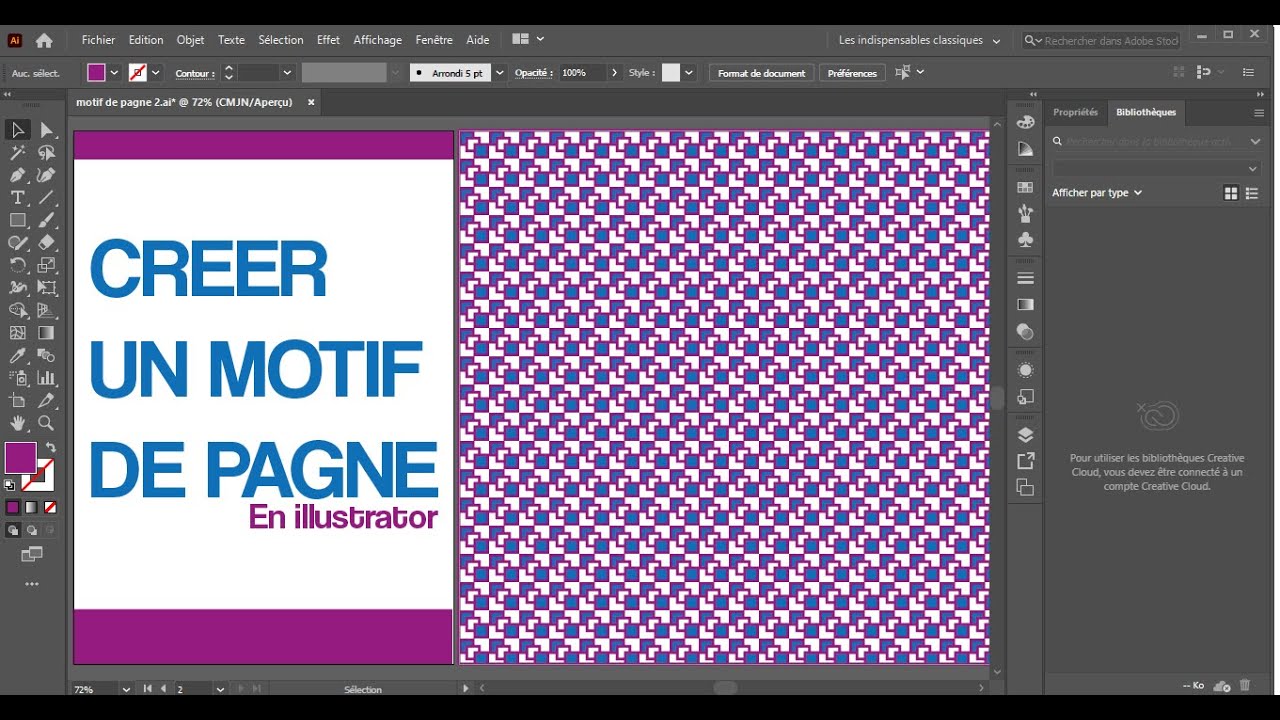Select the Eyedropper tool
The height and width of the screenshot is (720, 1280).
point(17,356)
